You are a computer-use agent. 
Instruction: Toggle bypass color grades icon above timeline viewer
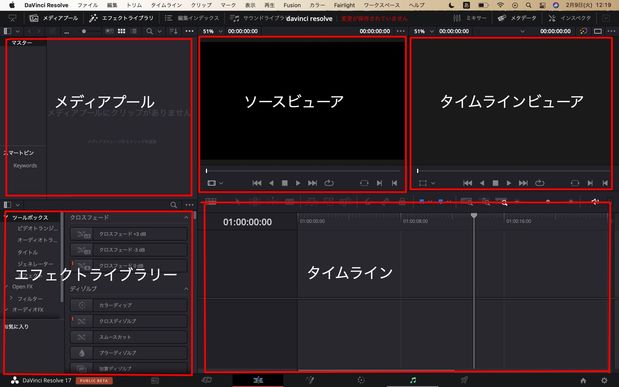[x=583, y=31]
